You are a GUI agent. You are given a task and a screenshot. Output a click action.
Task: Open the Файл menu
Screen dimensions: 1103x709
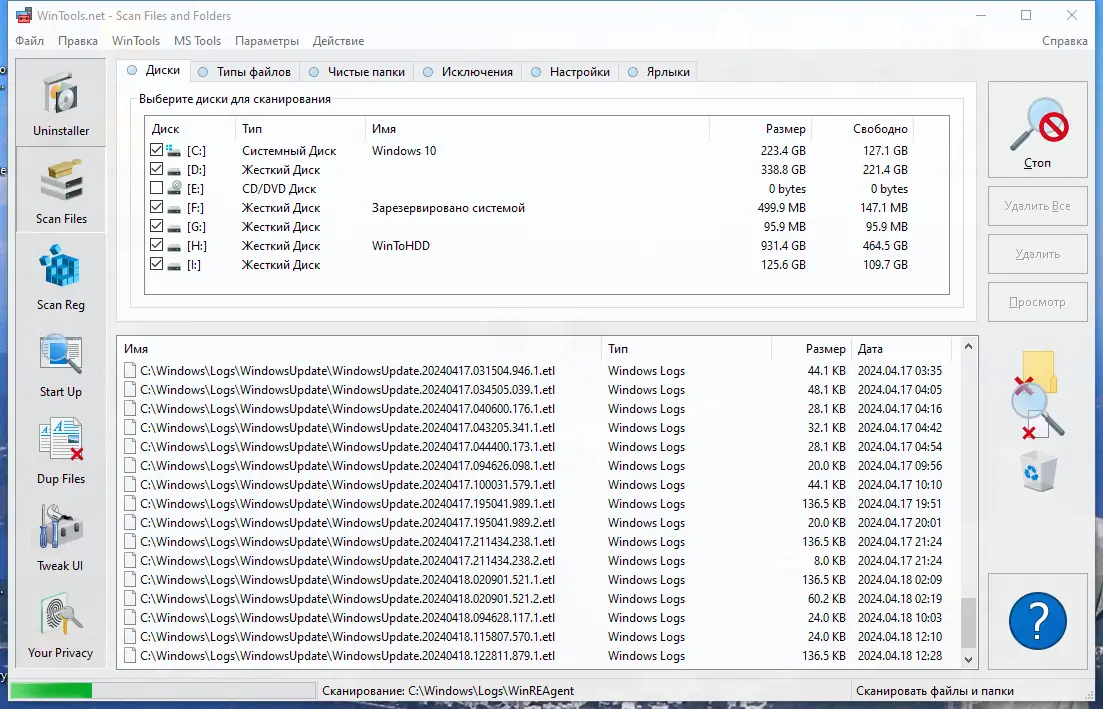click(x=30, y=41)
